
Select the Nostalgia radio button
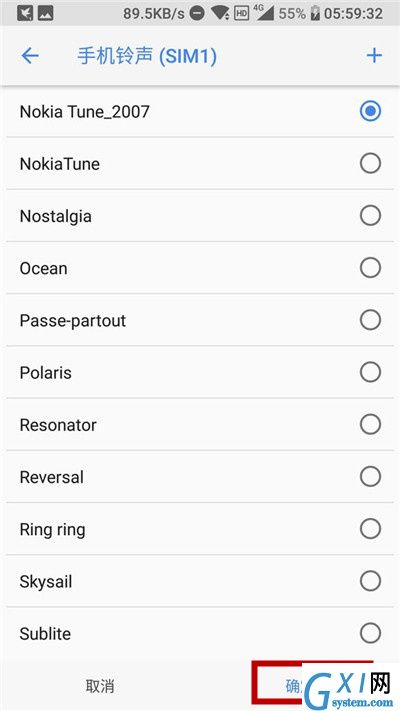point(370,216)
